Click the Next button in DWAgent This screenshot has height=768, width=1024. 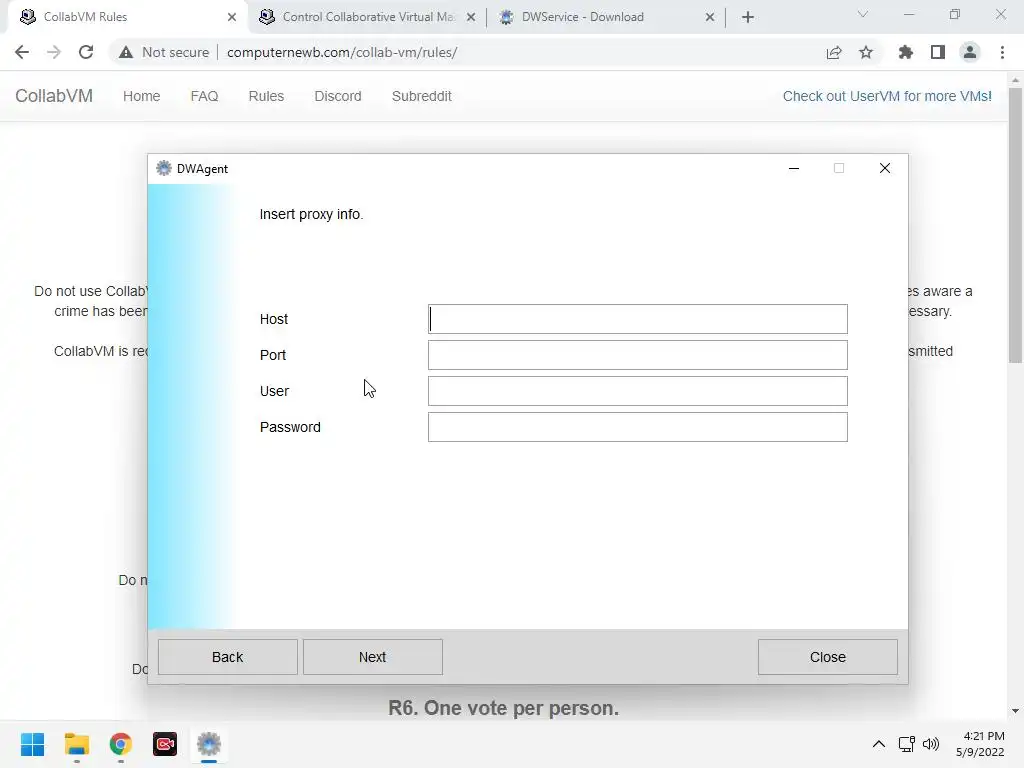click(x=372, y=657)
